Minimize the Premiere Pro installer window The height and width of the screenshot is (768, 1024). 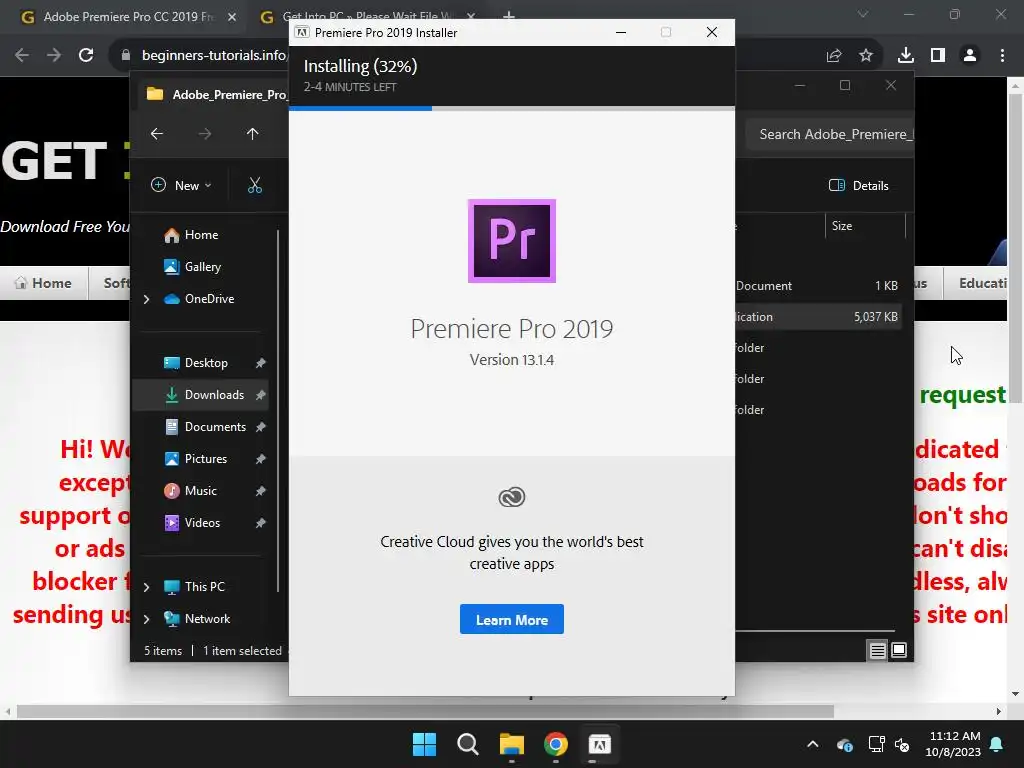click(x=621, y=33)
